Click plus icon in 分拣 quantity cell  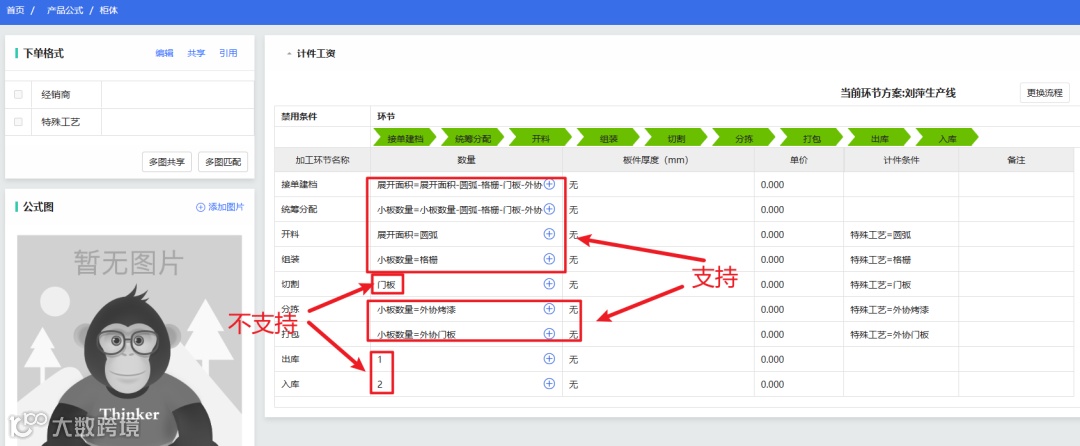click(549, 308)
